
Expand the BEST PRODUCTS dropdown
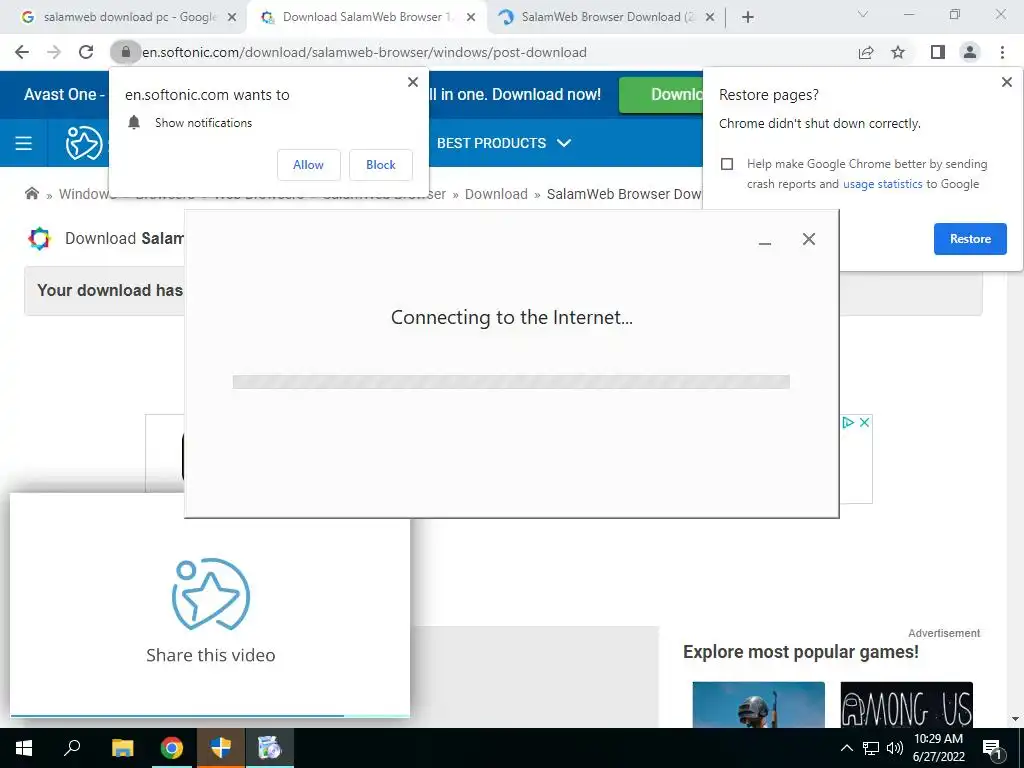(x=504, y=143)
